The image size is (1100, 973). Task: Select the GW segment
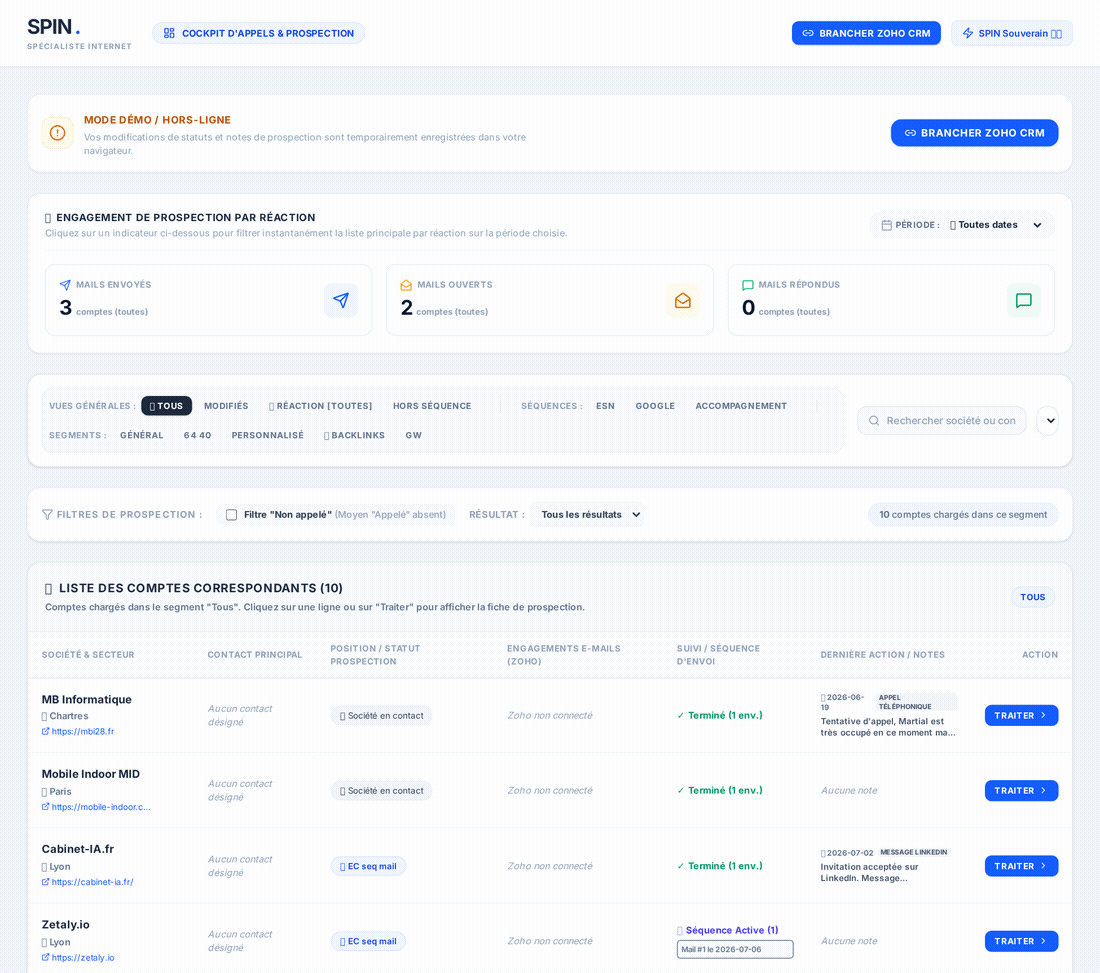(413, 435)
